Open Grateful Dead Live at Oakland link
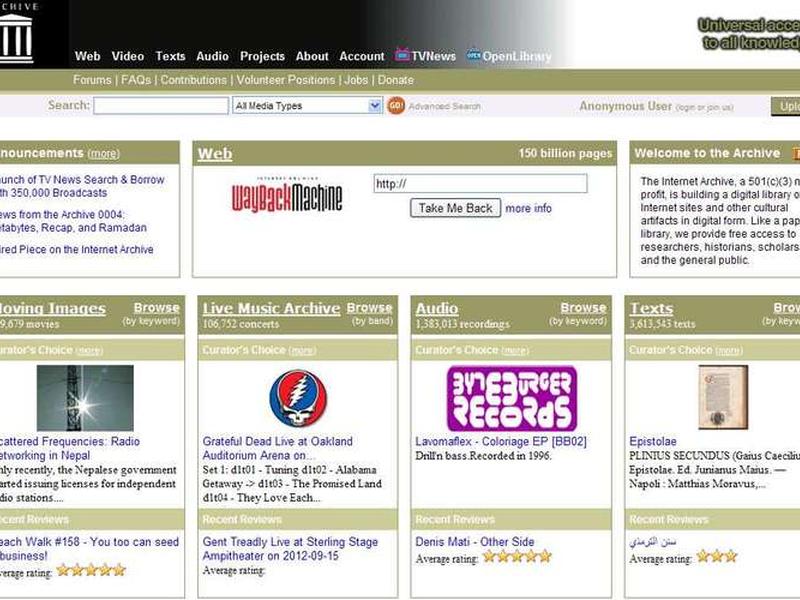The width and height of the screenshot is (800, 600). coord(278,448)
